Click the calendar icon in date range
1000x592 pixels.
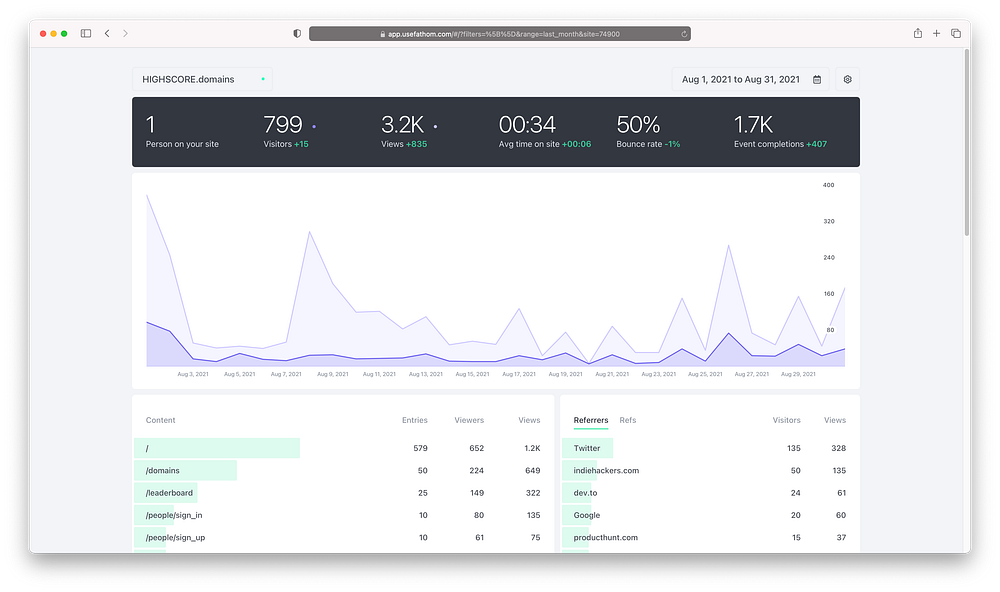click(x=817, y=80)
